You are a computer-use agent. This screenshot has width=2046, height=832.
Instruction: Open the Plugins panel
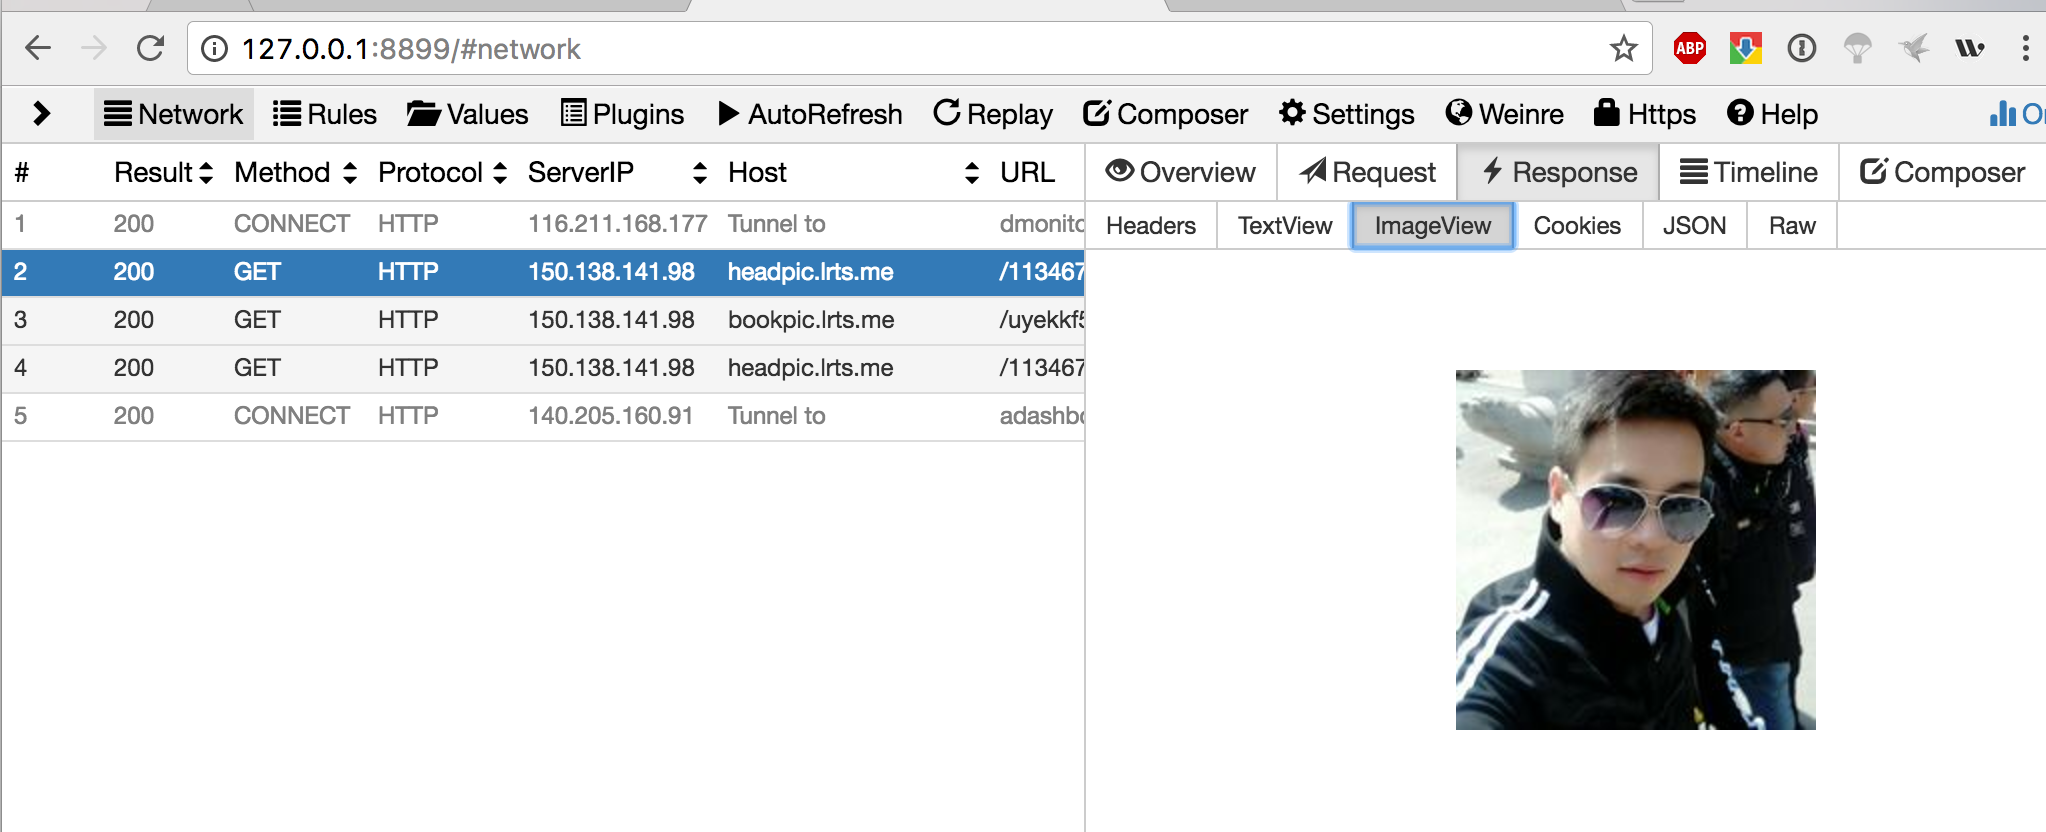click(x=622, y=114)
